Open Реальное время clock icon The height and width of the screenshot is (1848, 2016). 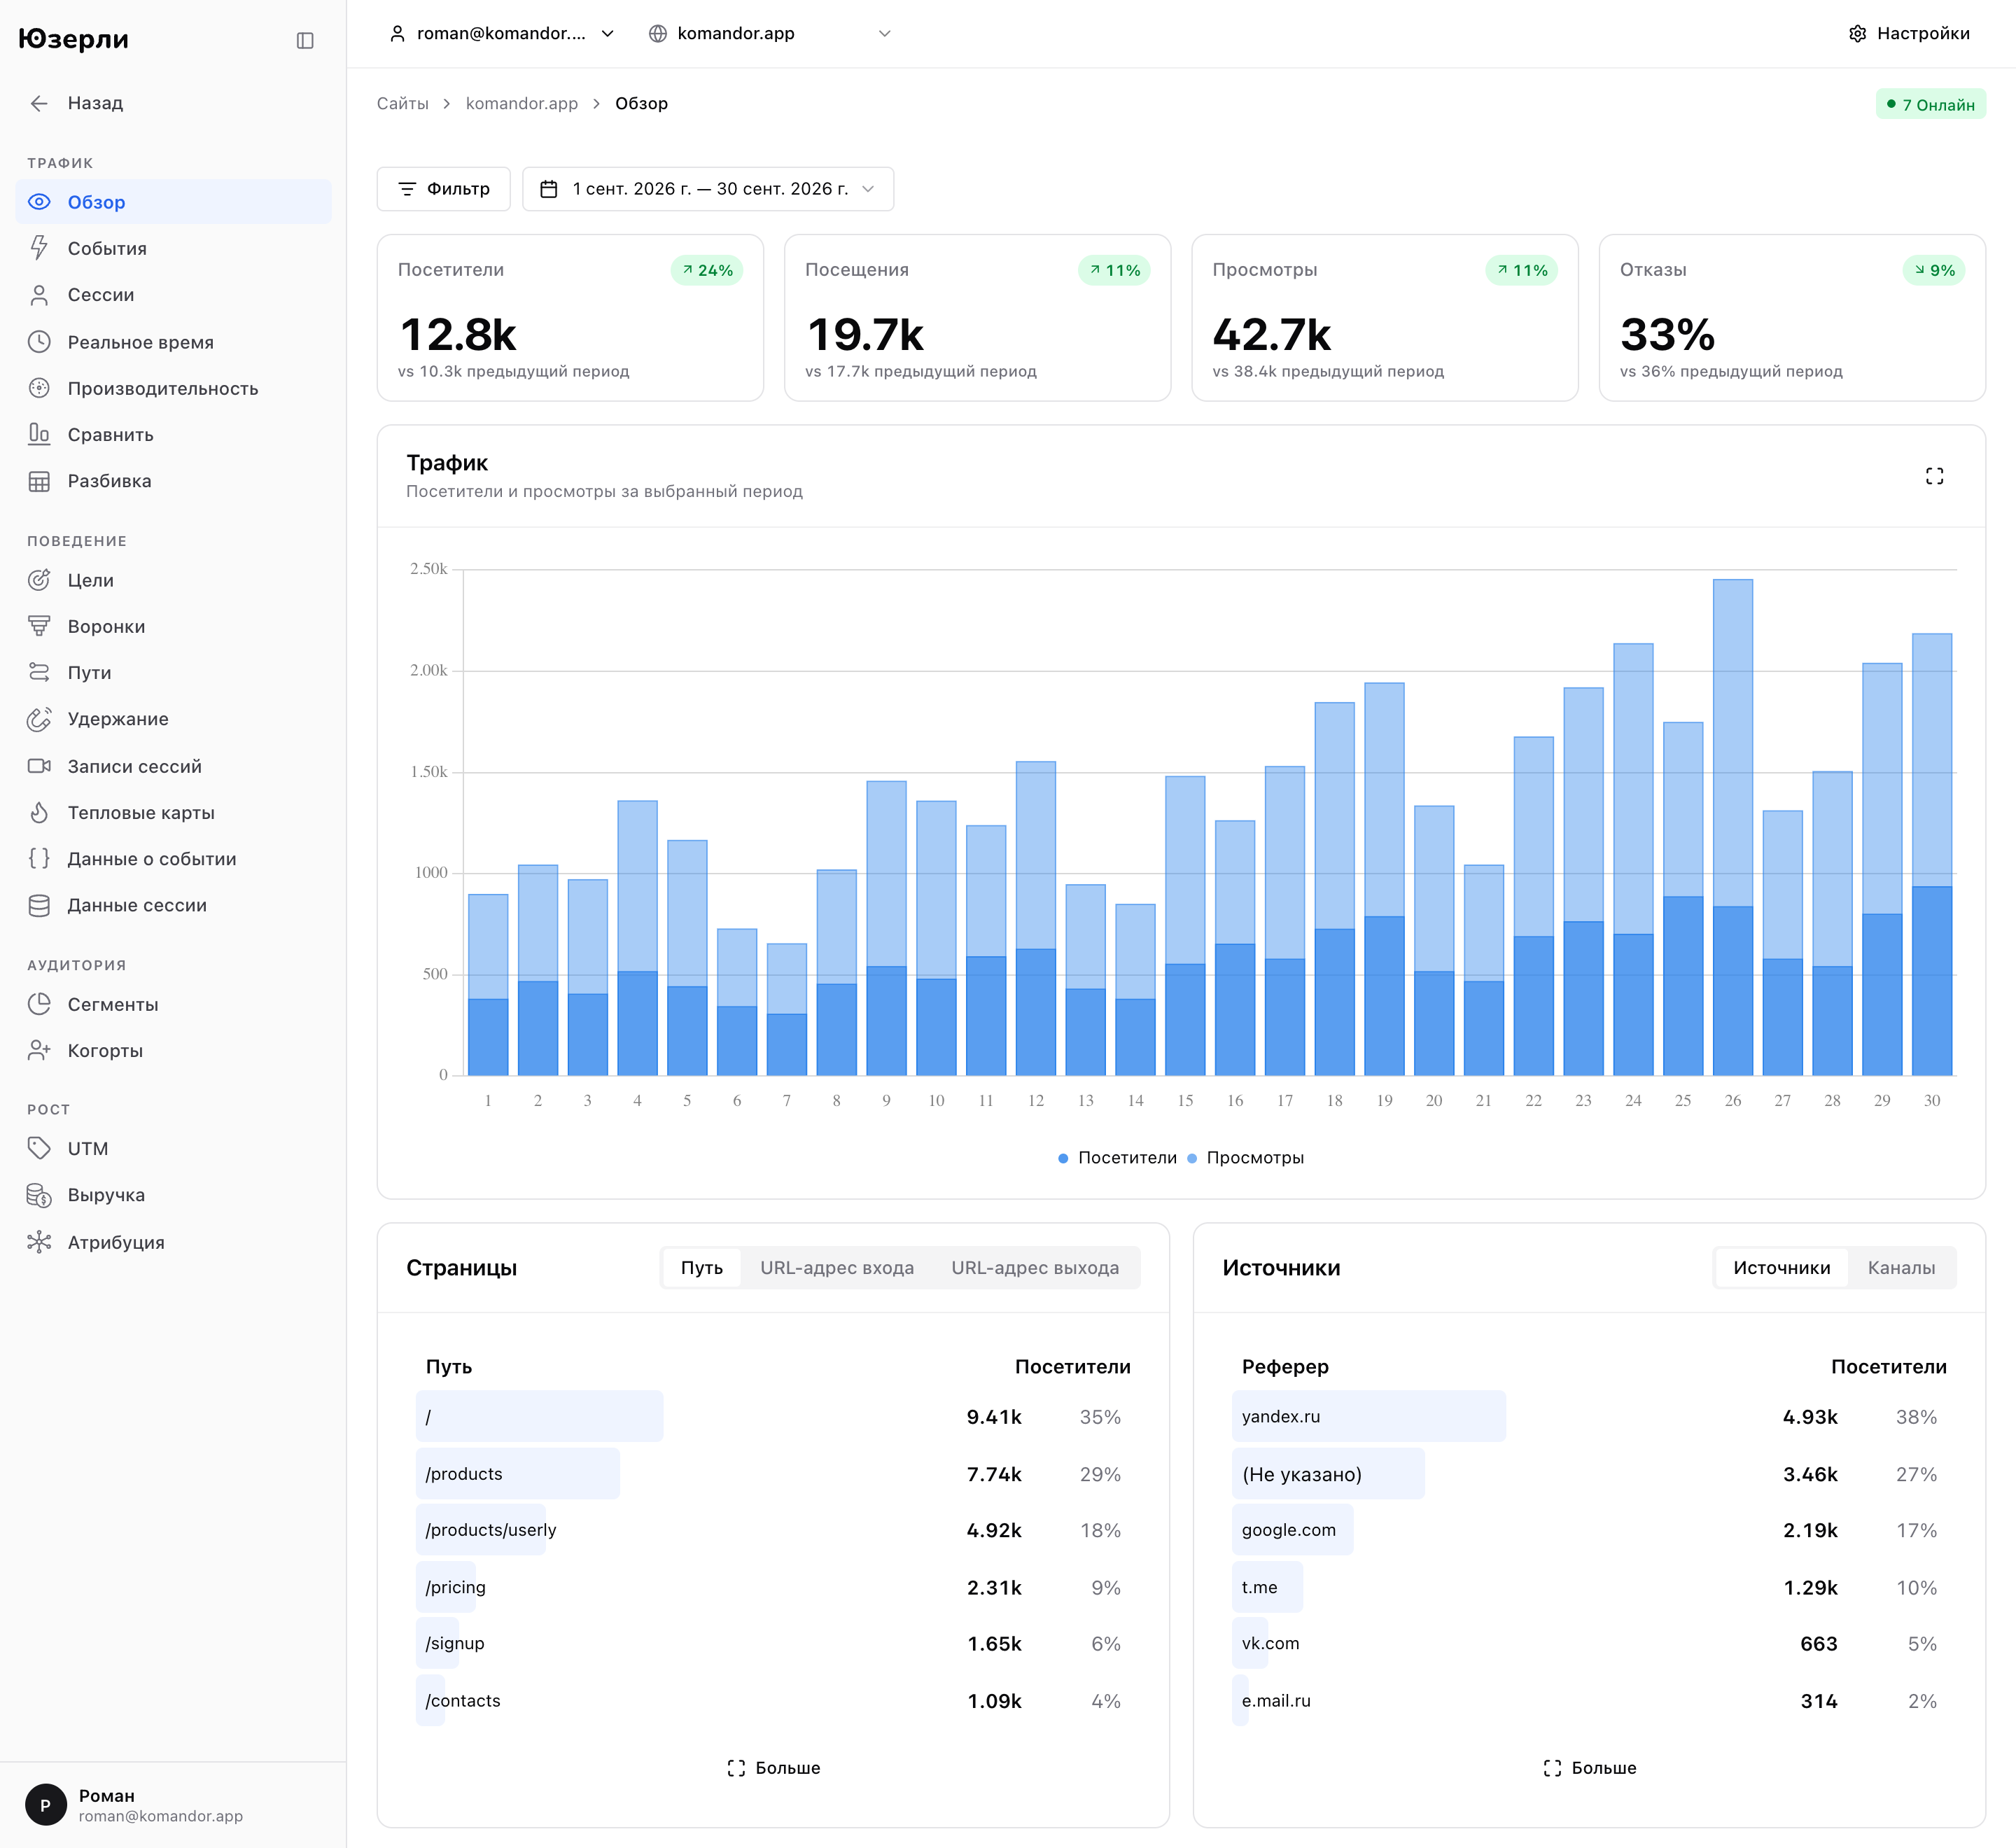point(39,342)
